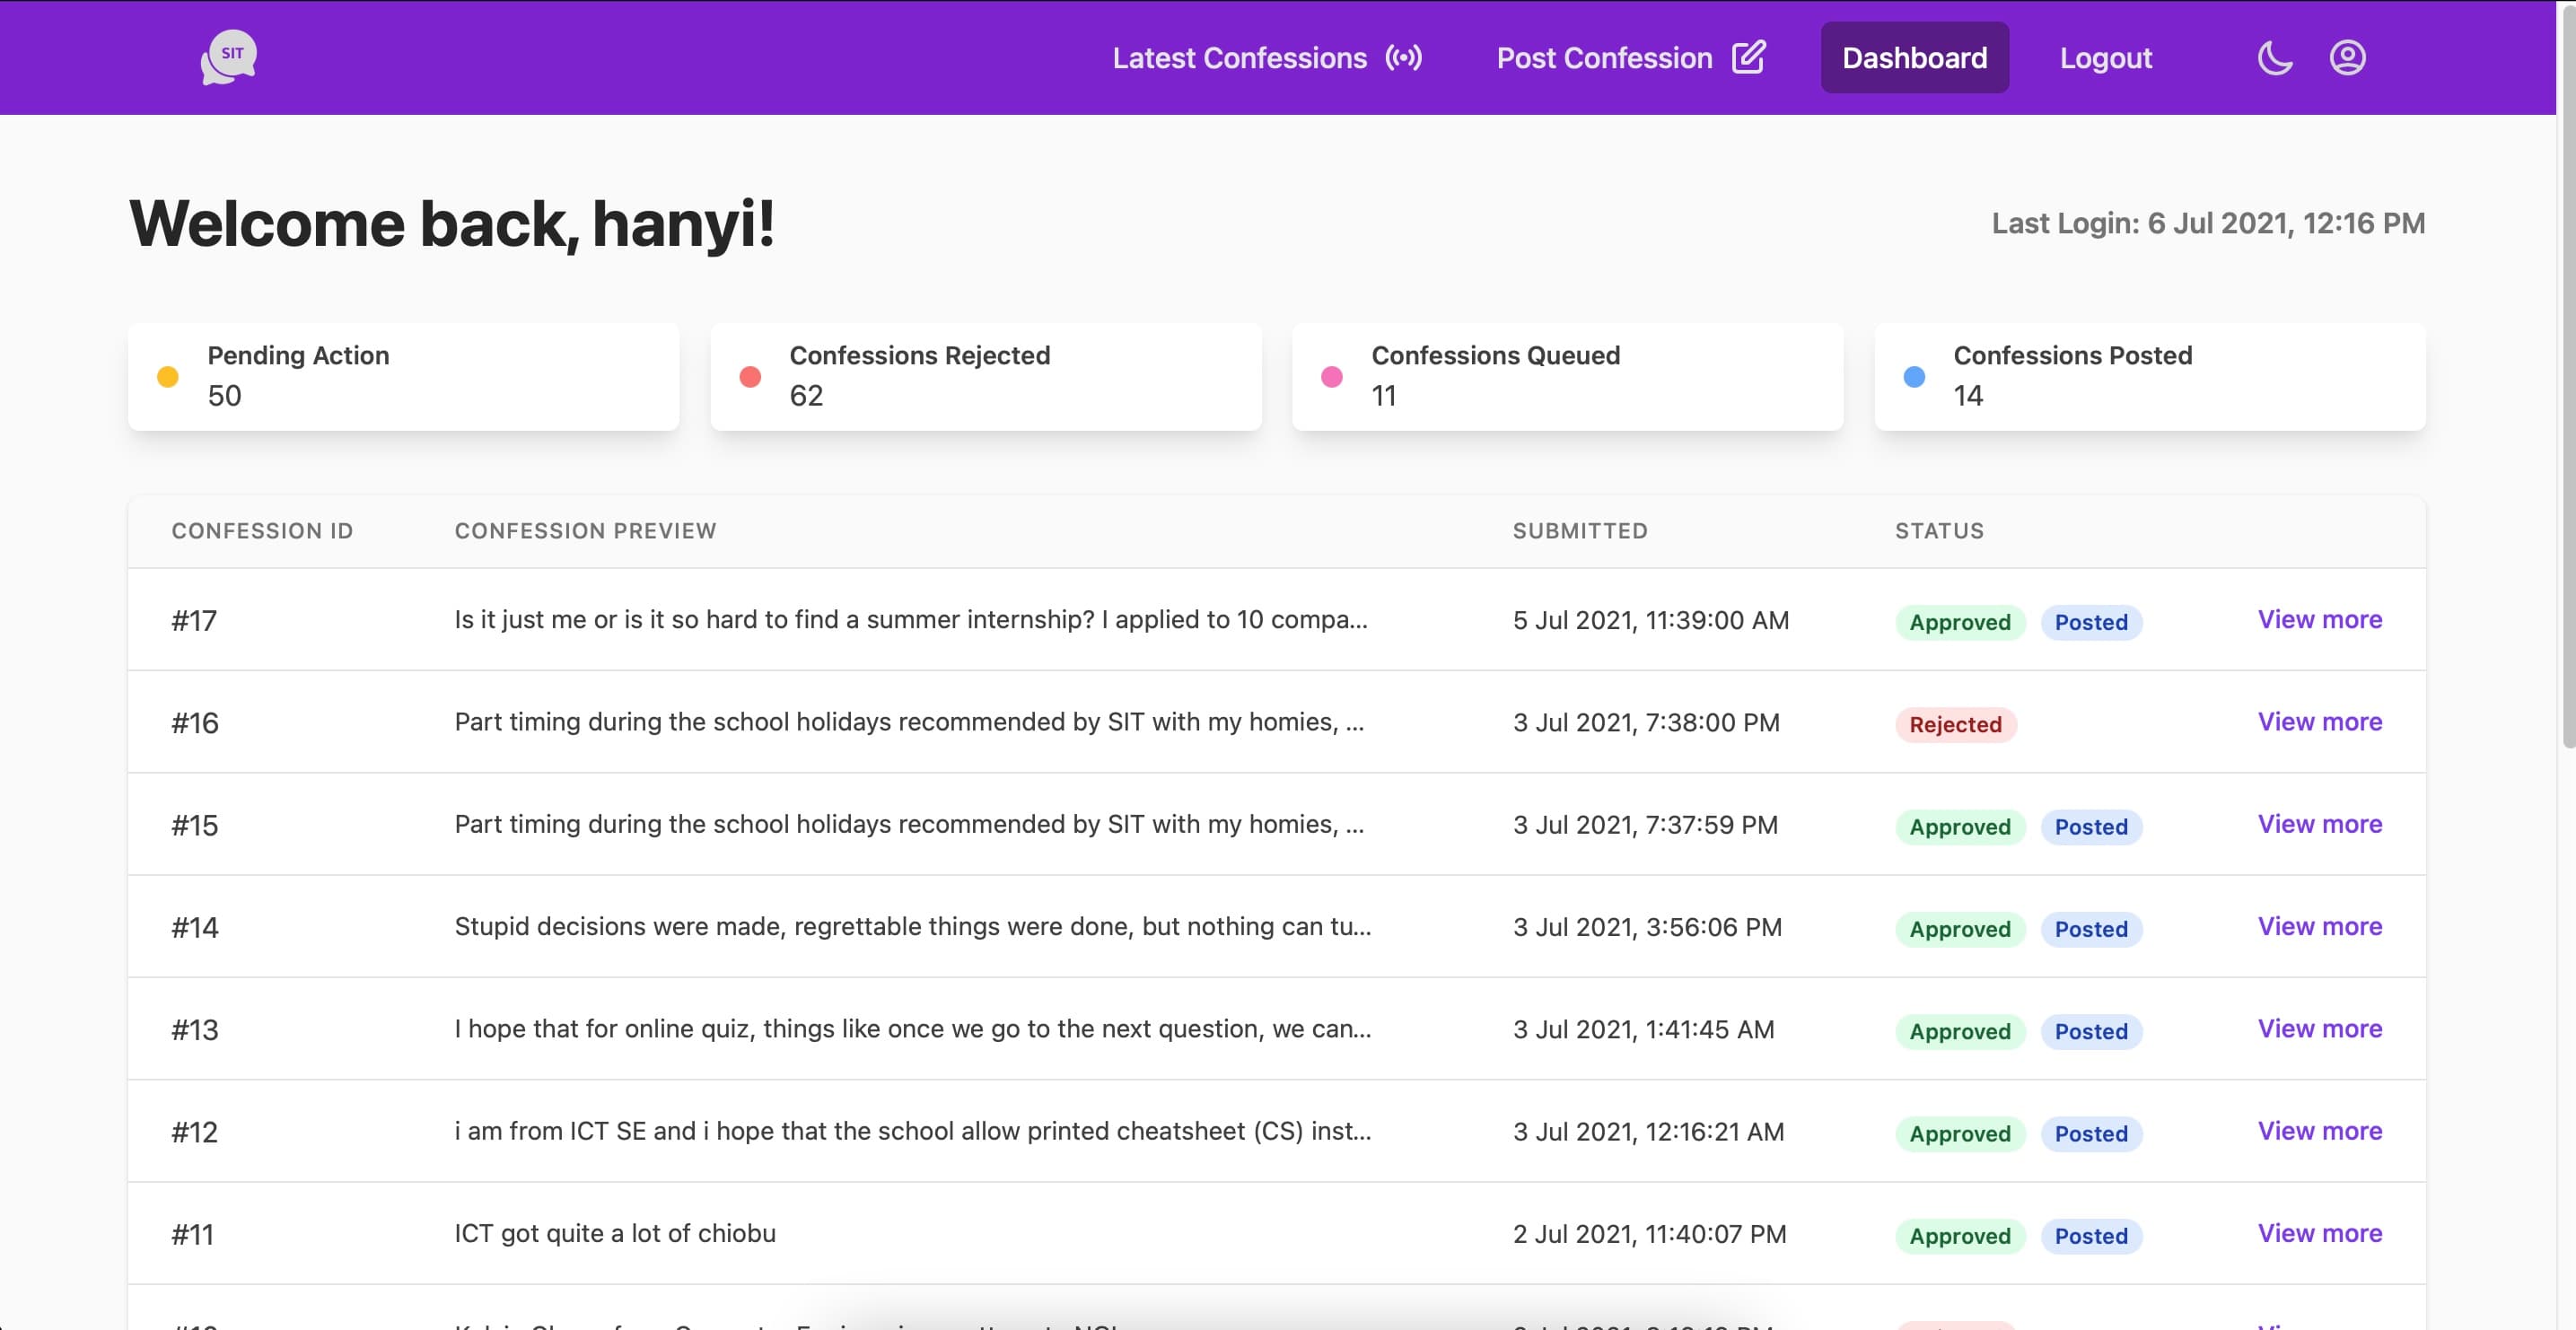Open View more for confession #11
This screenshot has width=2576, height=1330.
[2319, 1233]
